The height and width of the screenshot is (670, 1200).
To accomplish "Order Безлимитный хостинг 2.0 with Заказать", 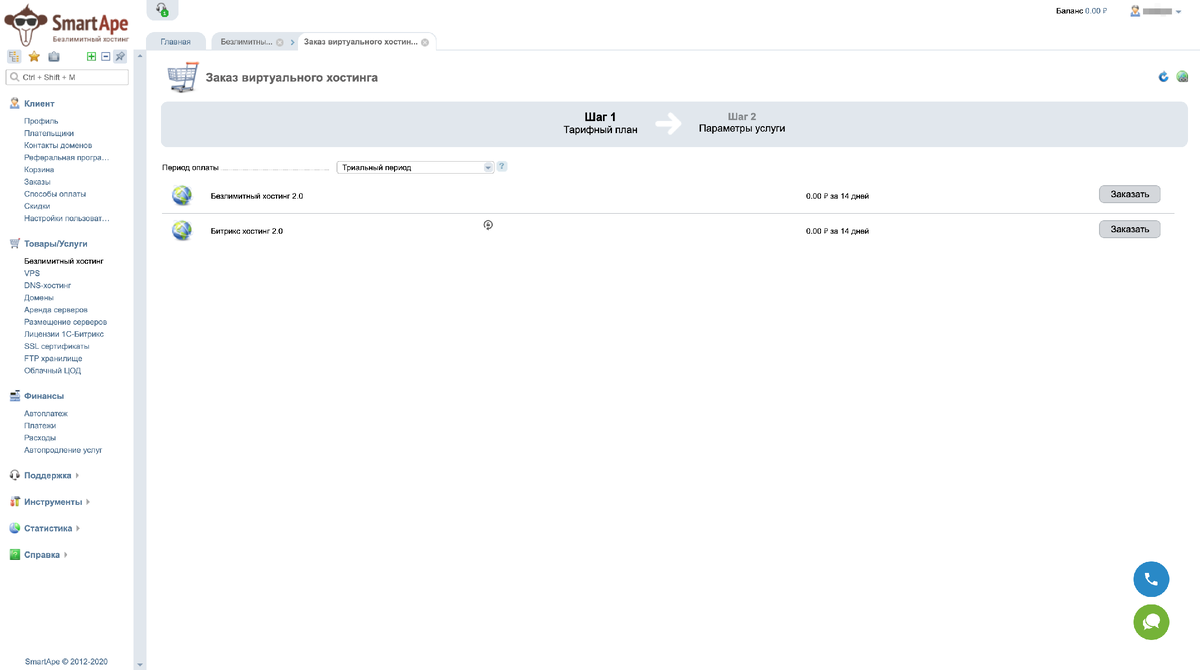I will pyautogui.click(x=1129, y=193).
